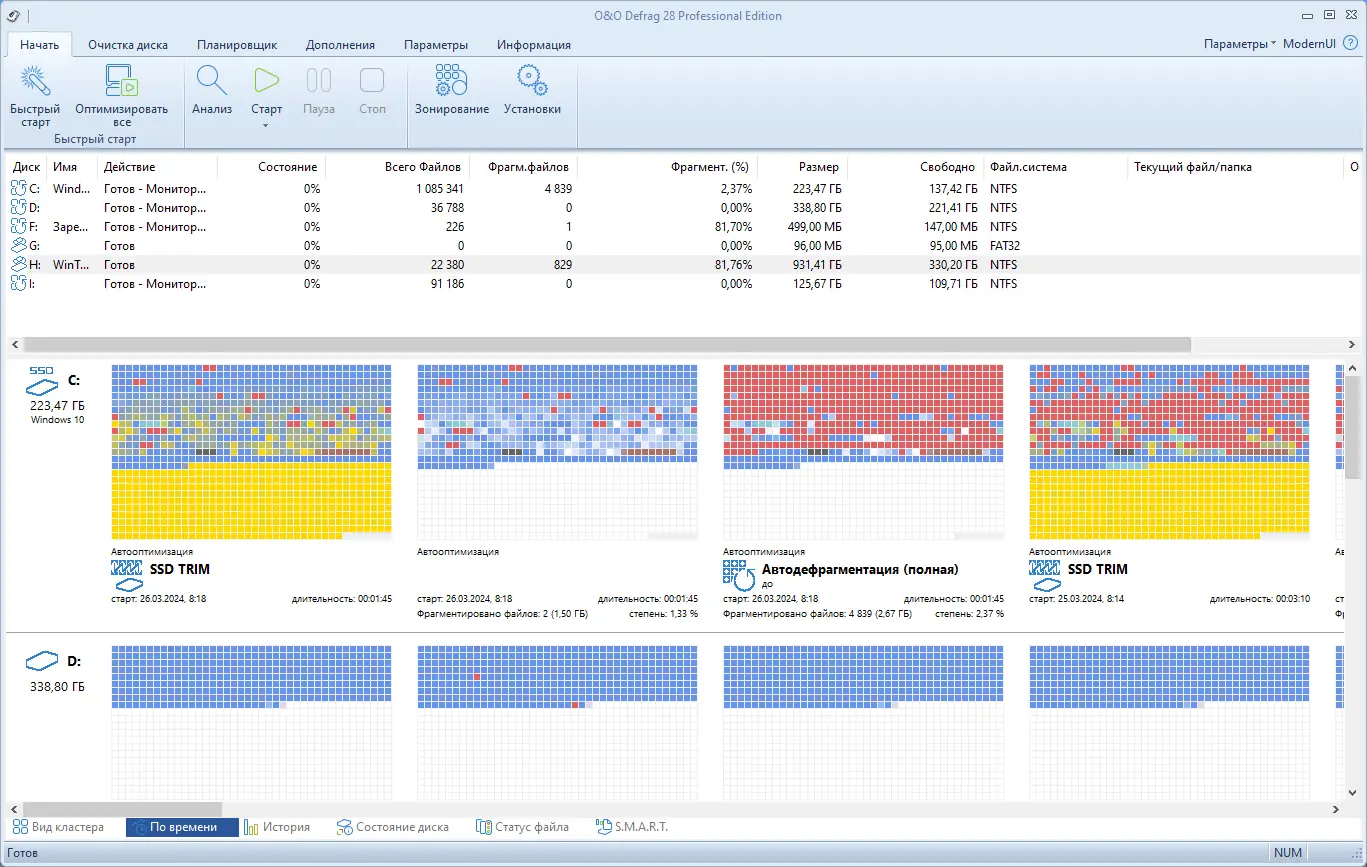1367x867 pixels.
Task: View the S.M.A.R.T. tab
Action: tap(632, 827)
